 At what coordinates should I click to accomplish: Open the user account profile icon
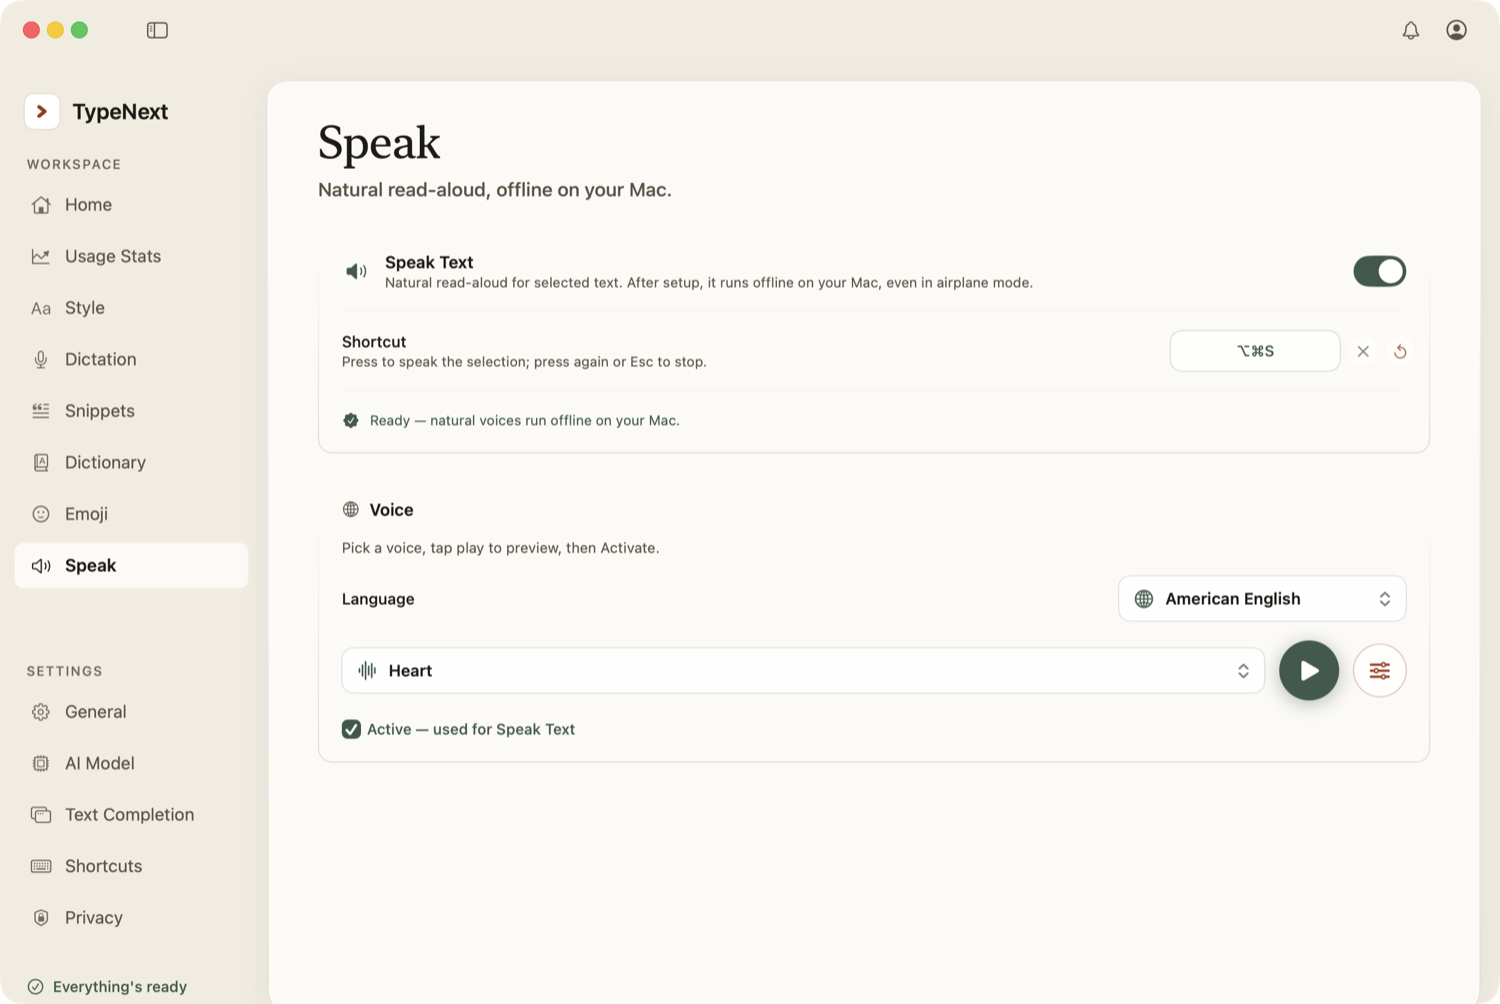point(1456,30)
